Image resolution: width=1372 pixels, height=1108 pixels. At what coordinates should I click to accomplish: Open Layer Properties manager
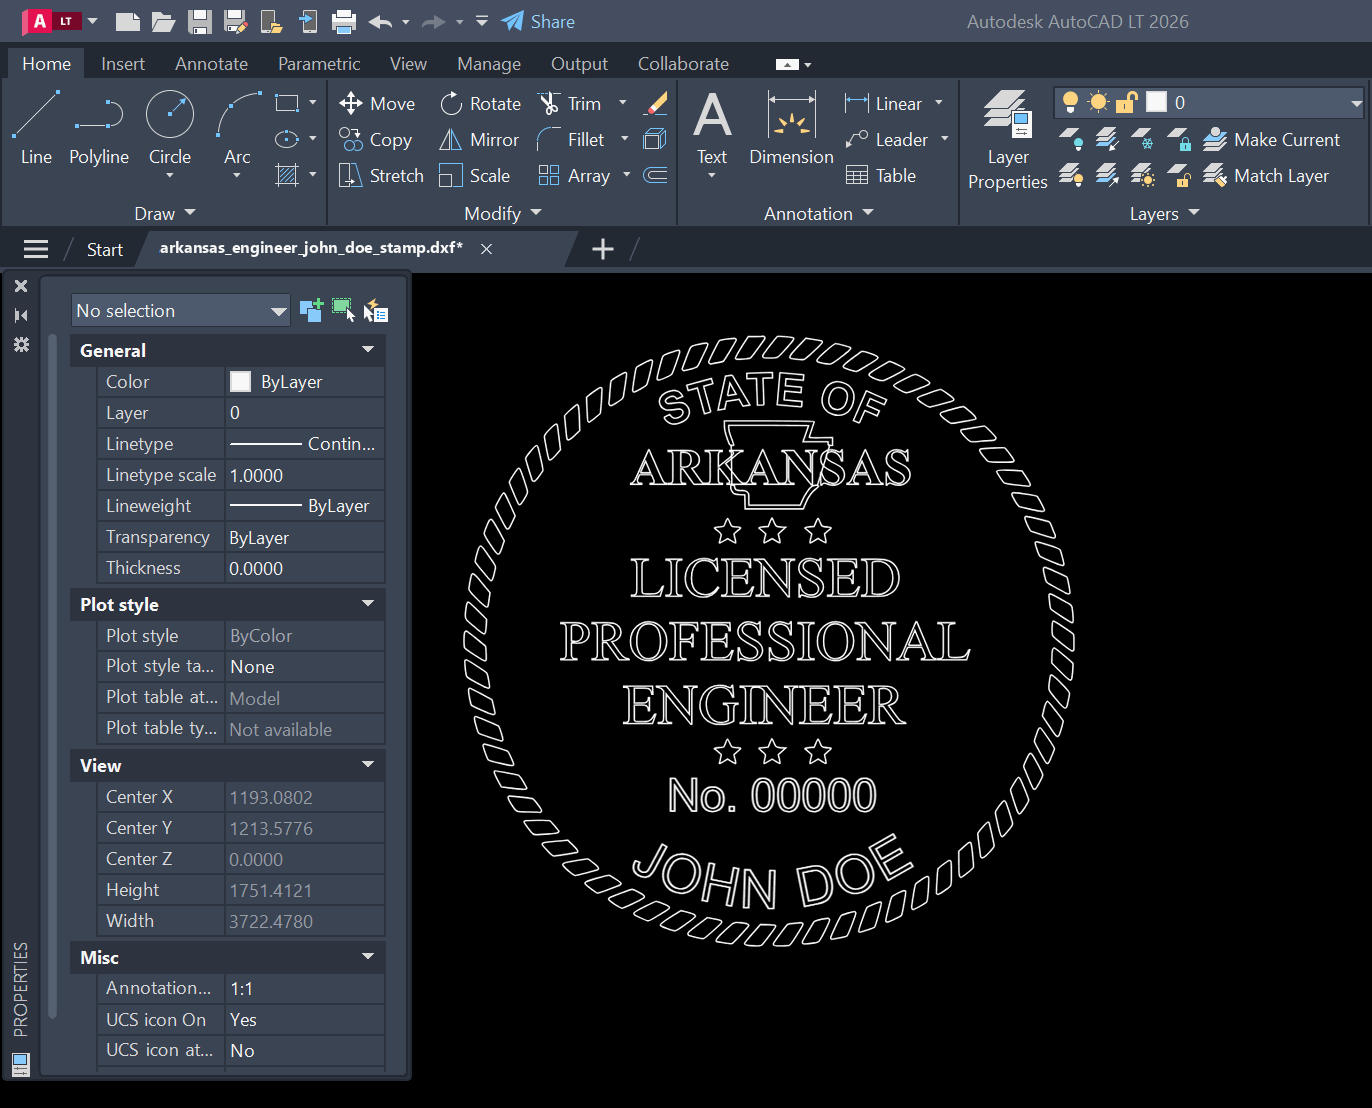point(1007,140)
